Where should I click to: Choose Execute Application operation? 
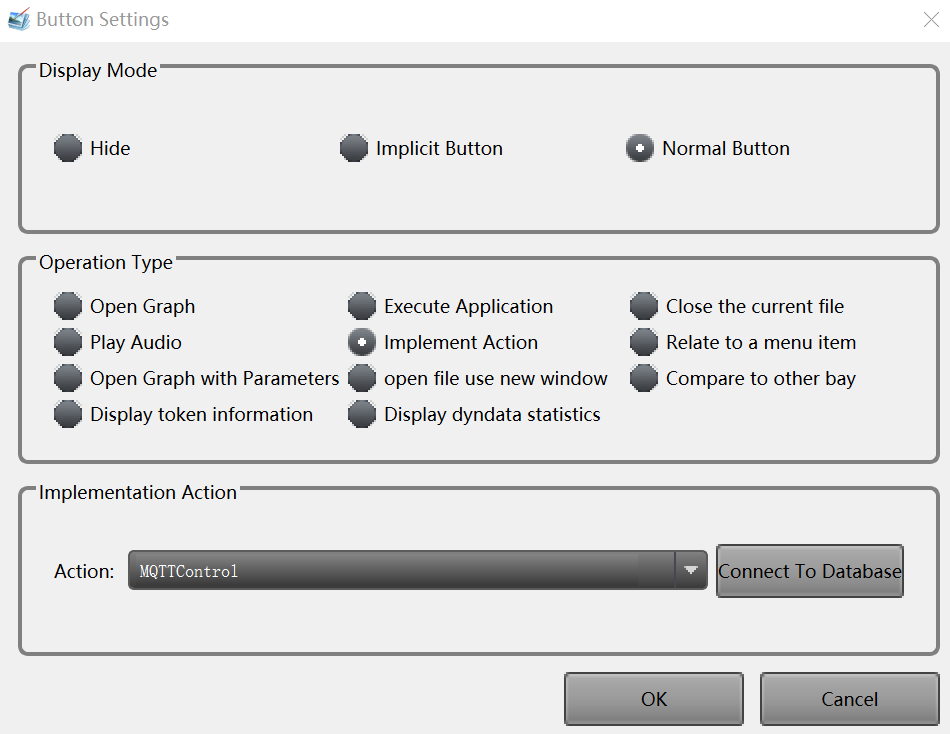click(362, 307)
